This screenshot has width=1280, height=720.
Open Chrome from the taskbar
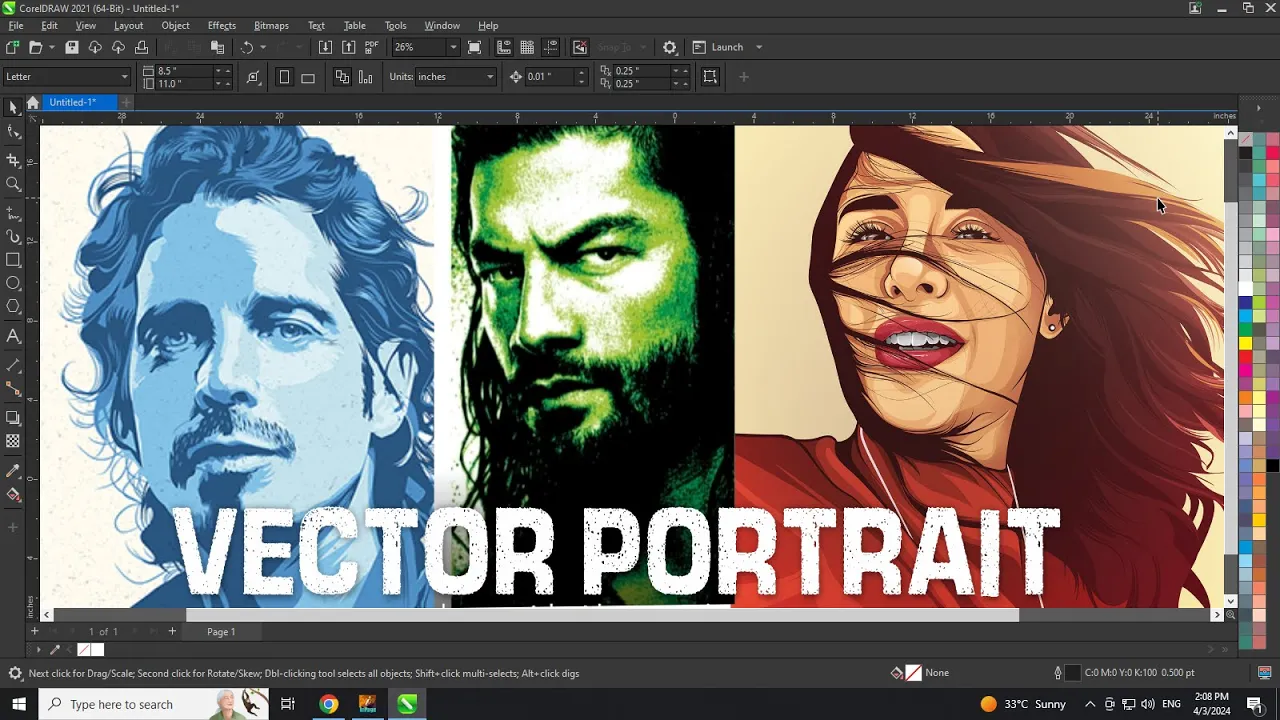coord(328,704)
